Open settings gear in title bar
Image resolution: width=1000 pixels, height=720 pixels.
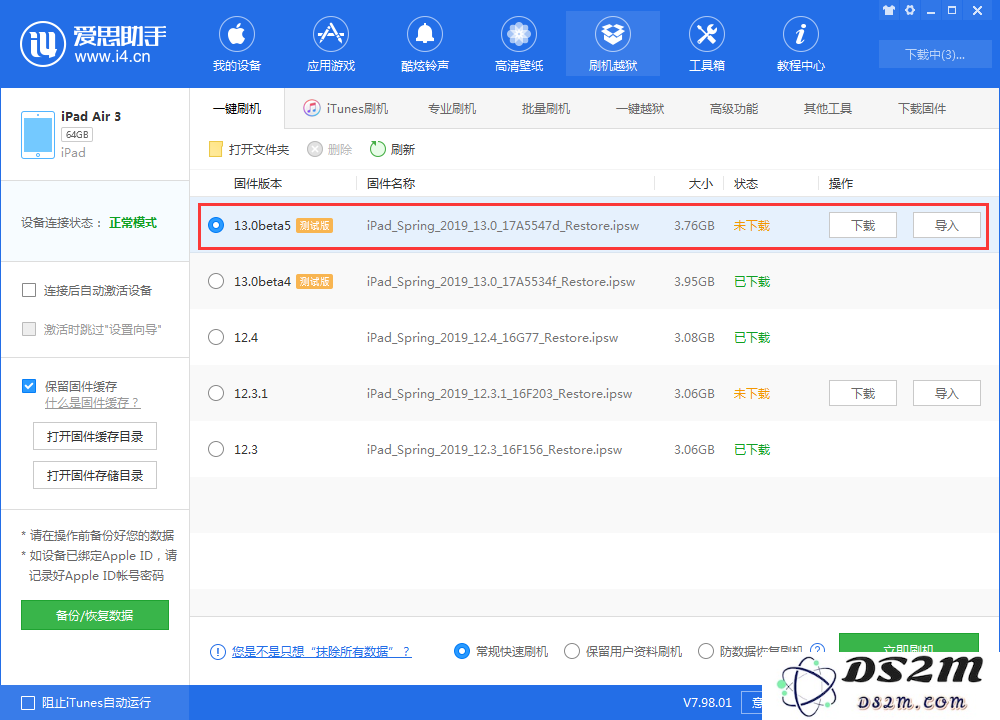click(910, 10)
